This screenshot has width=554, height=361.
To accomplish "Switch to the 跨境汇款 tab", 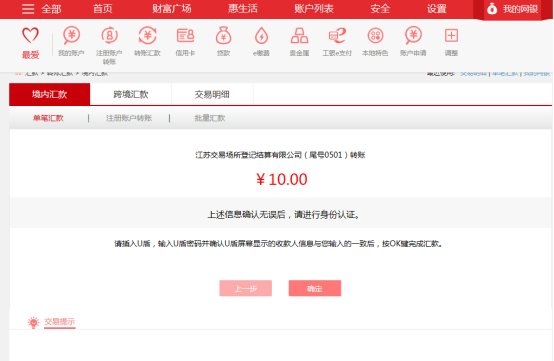I will click(x=131, y=94).
